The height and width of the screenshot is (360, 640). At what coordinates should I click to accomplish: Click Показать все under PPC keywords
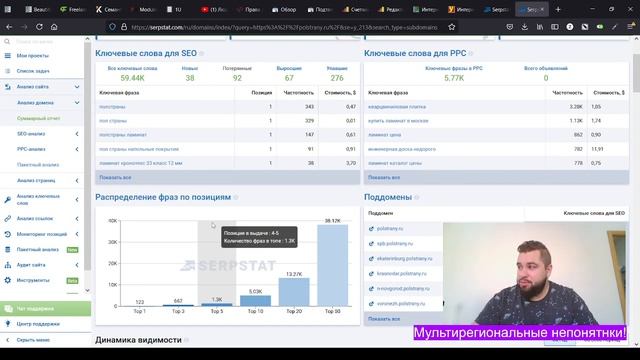pos(384,178)
